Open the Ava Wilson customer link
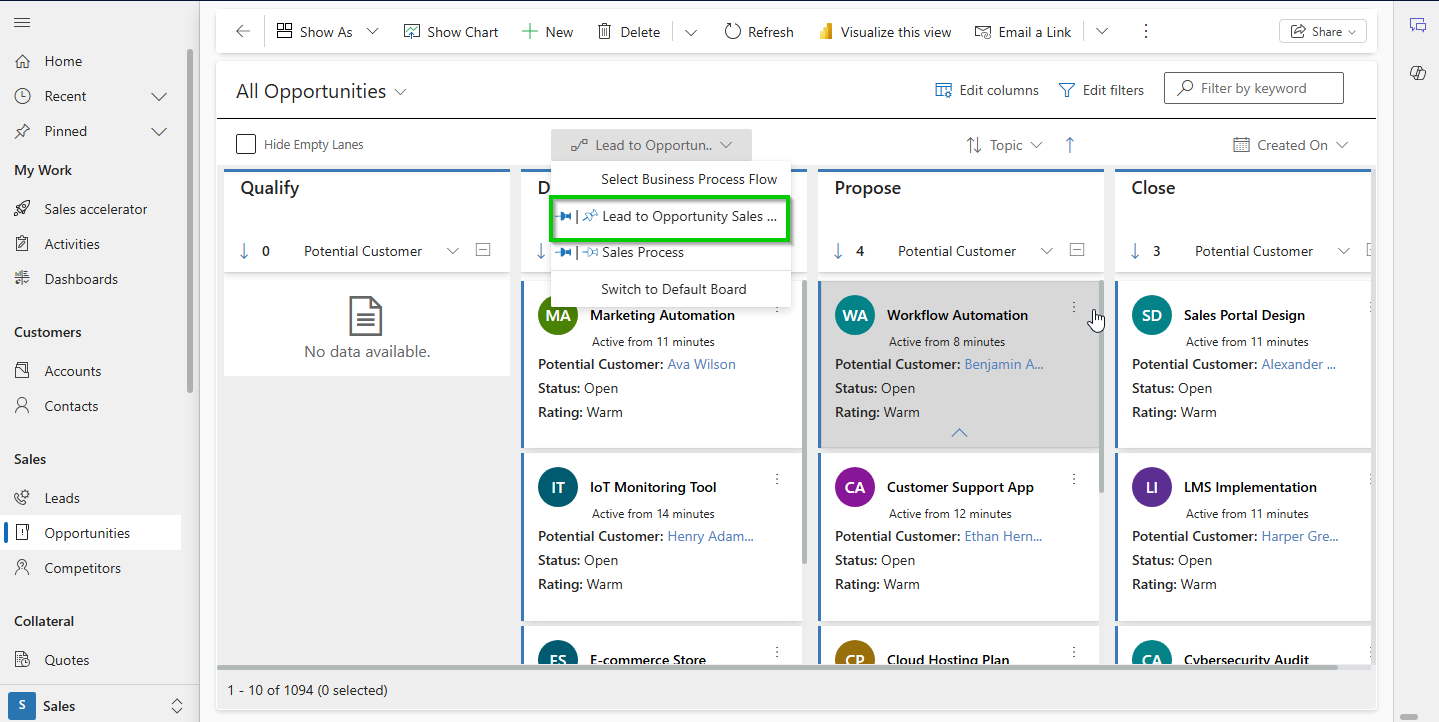 tap(701, 364)
